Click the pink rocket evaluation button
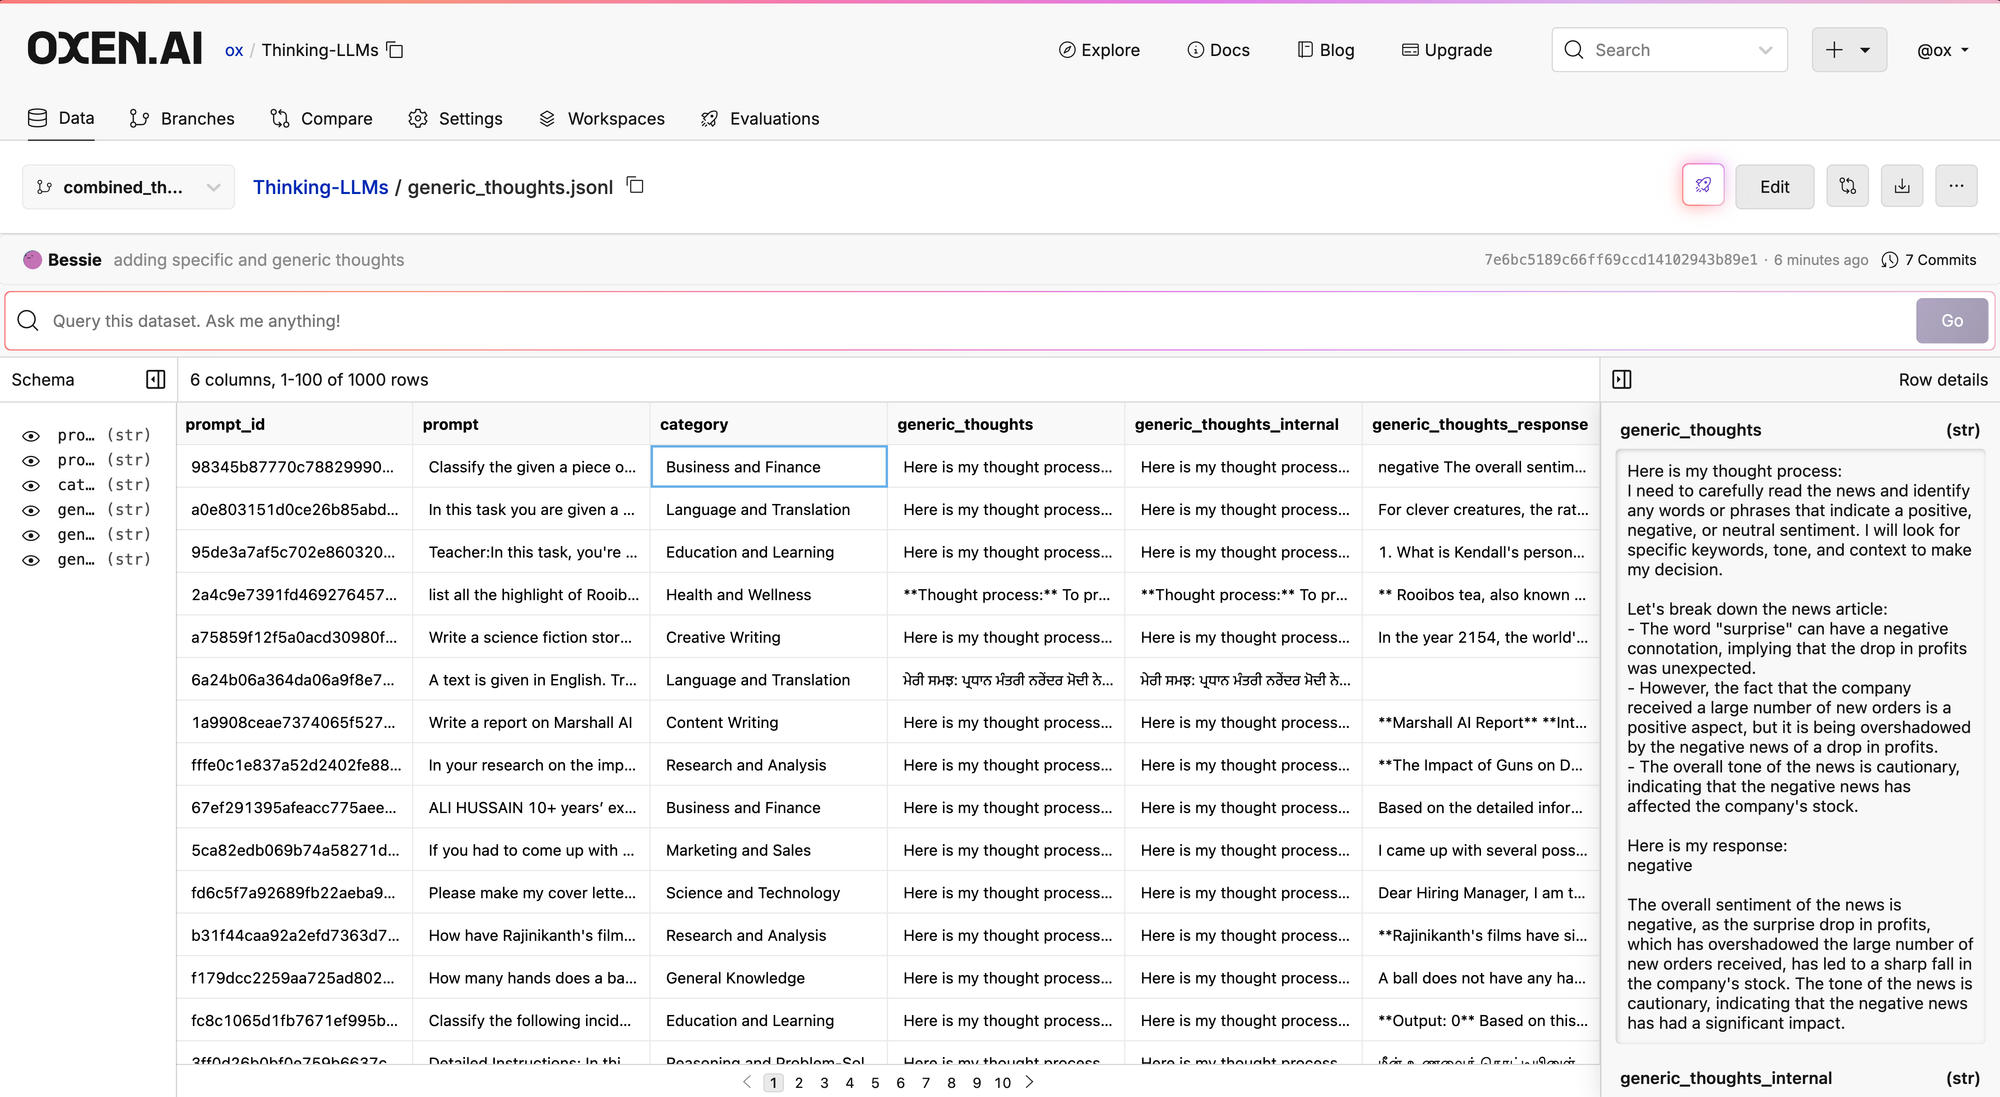The height and width of the screenshot is (1097, 2000). (1703, 186)
